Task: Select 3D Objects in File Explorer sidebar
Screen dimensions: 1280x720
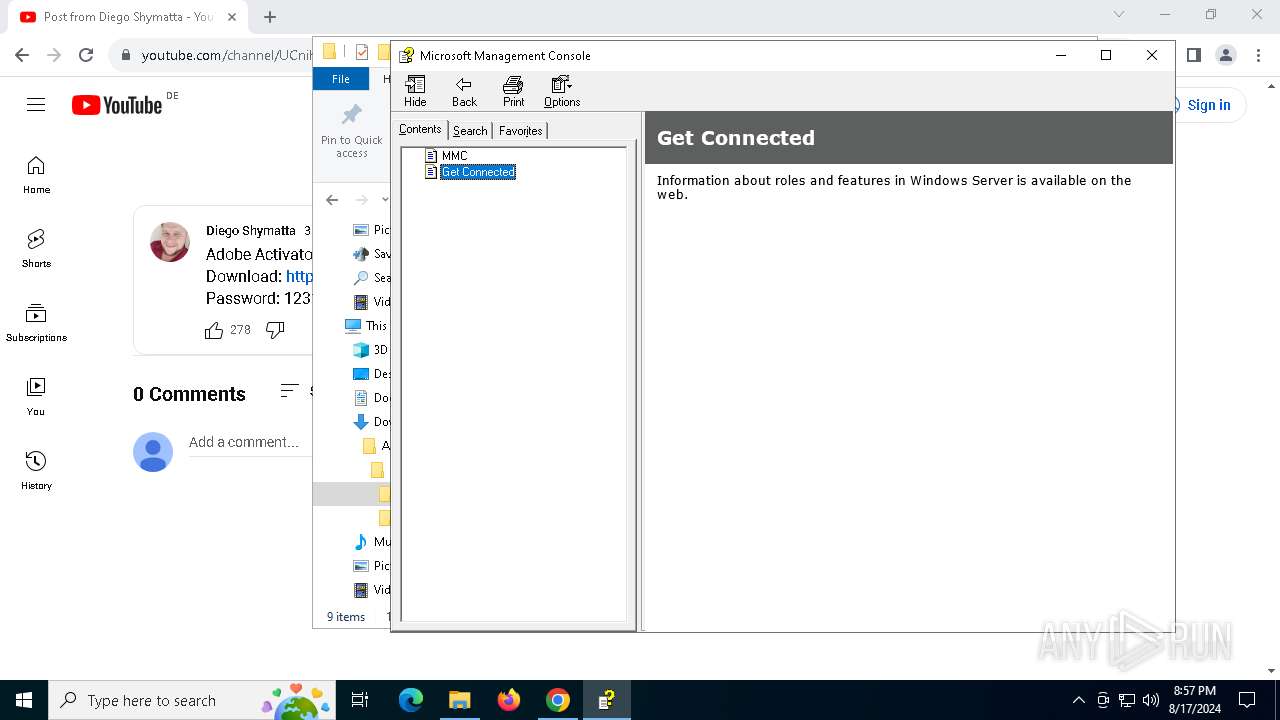Action: coord(371,350)
